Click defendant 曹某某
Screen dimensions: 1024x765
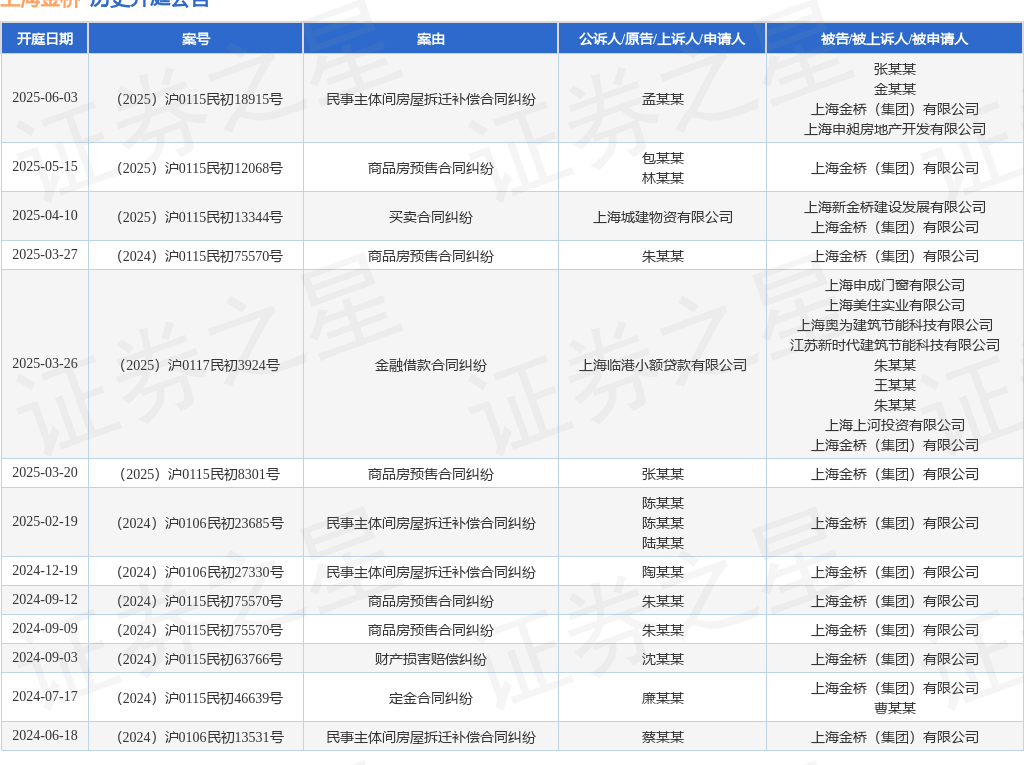point(895,708)
